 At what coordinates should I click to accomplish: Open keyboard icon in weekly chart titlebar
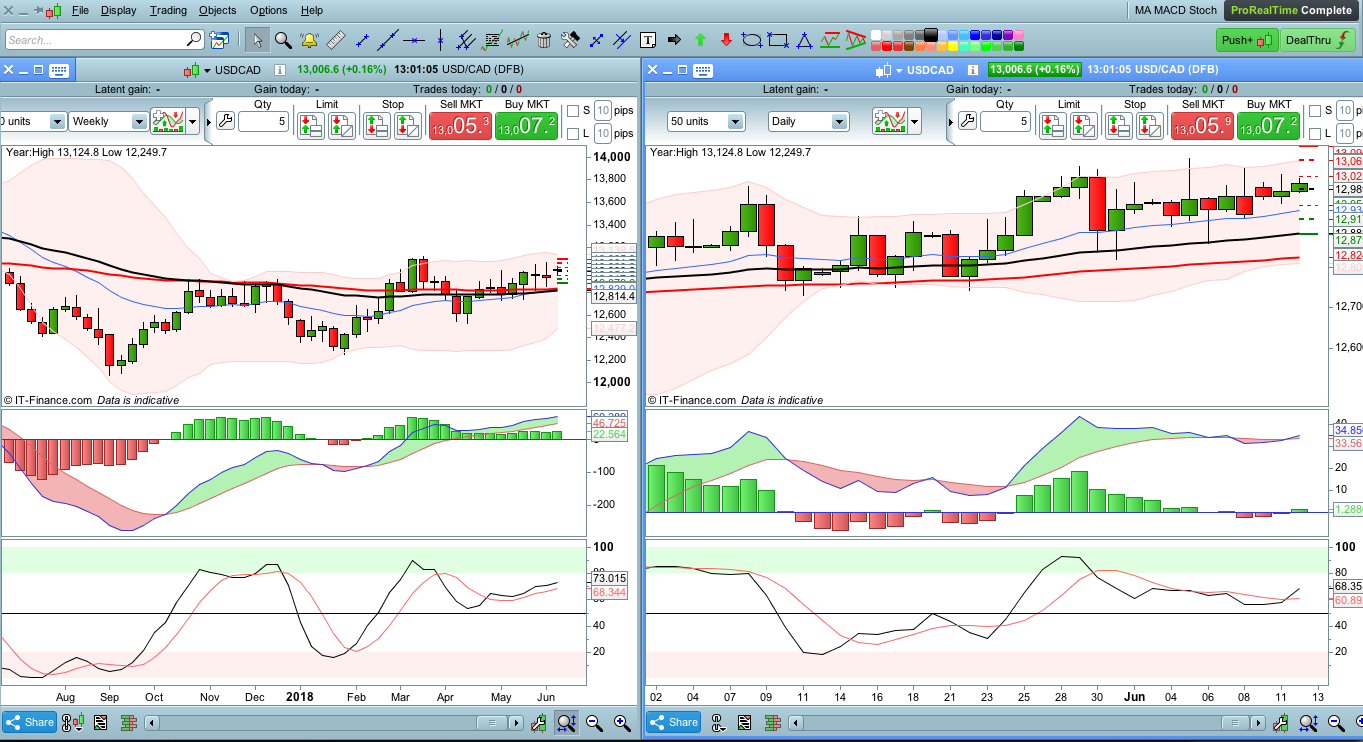click(x=58, y=70)
